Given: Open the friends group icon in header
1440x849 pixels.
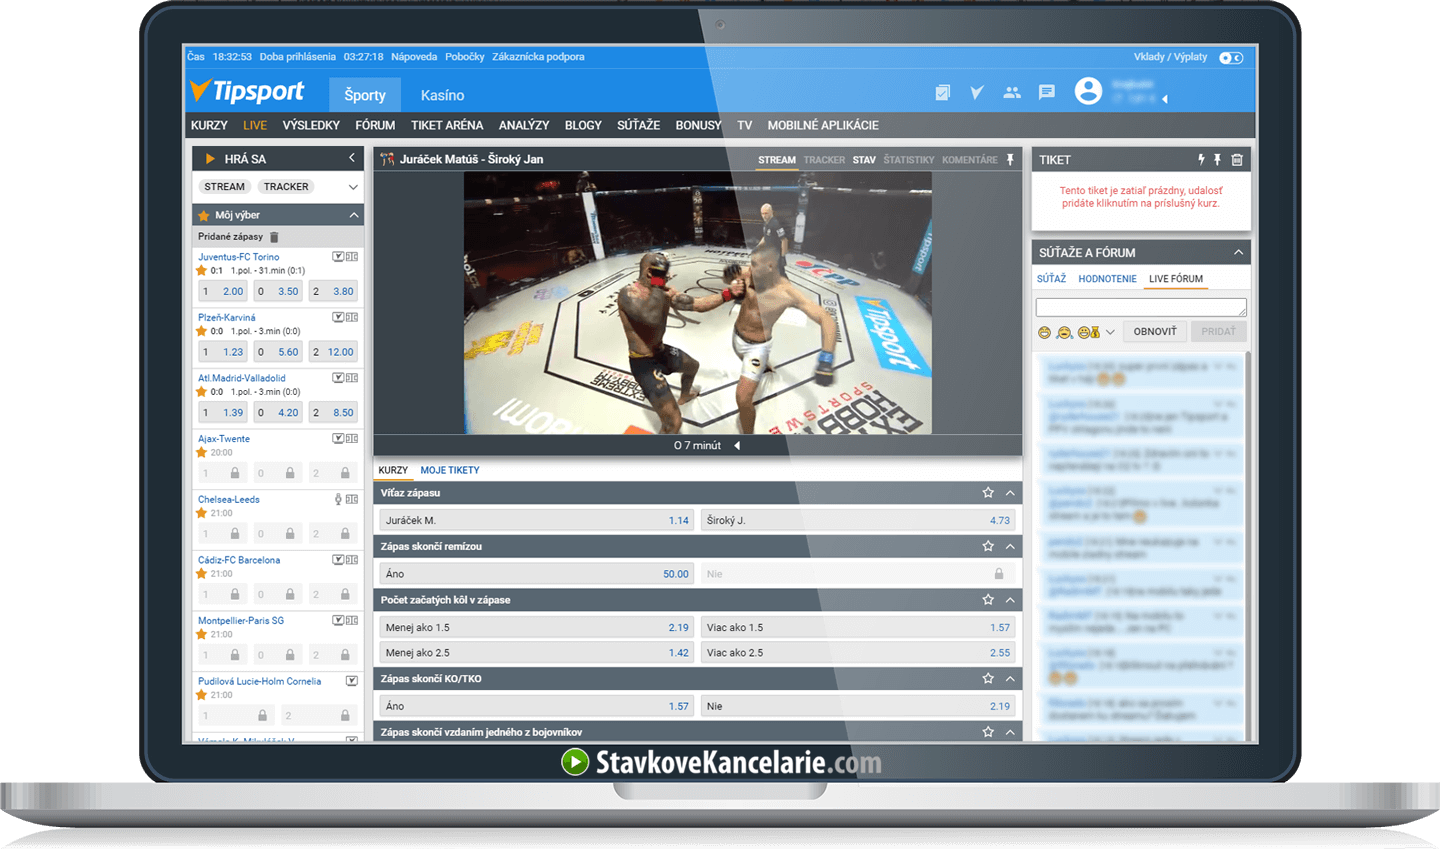Looking at the screenshot, I should pyautogui.click(x=1012, y=92).
